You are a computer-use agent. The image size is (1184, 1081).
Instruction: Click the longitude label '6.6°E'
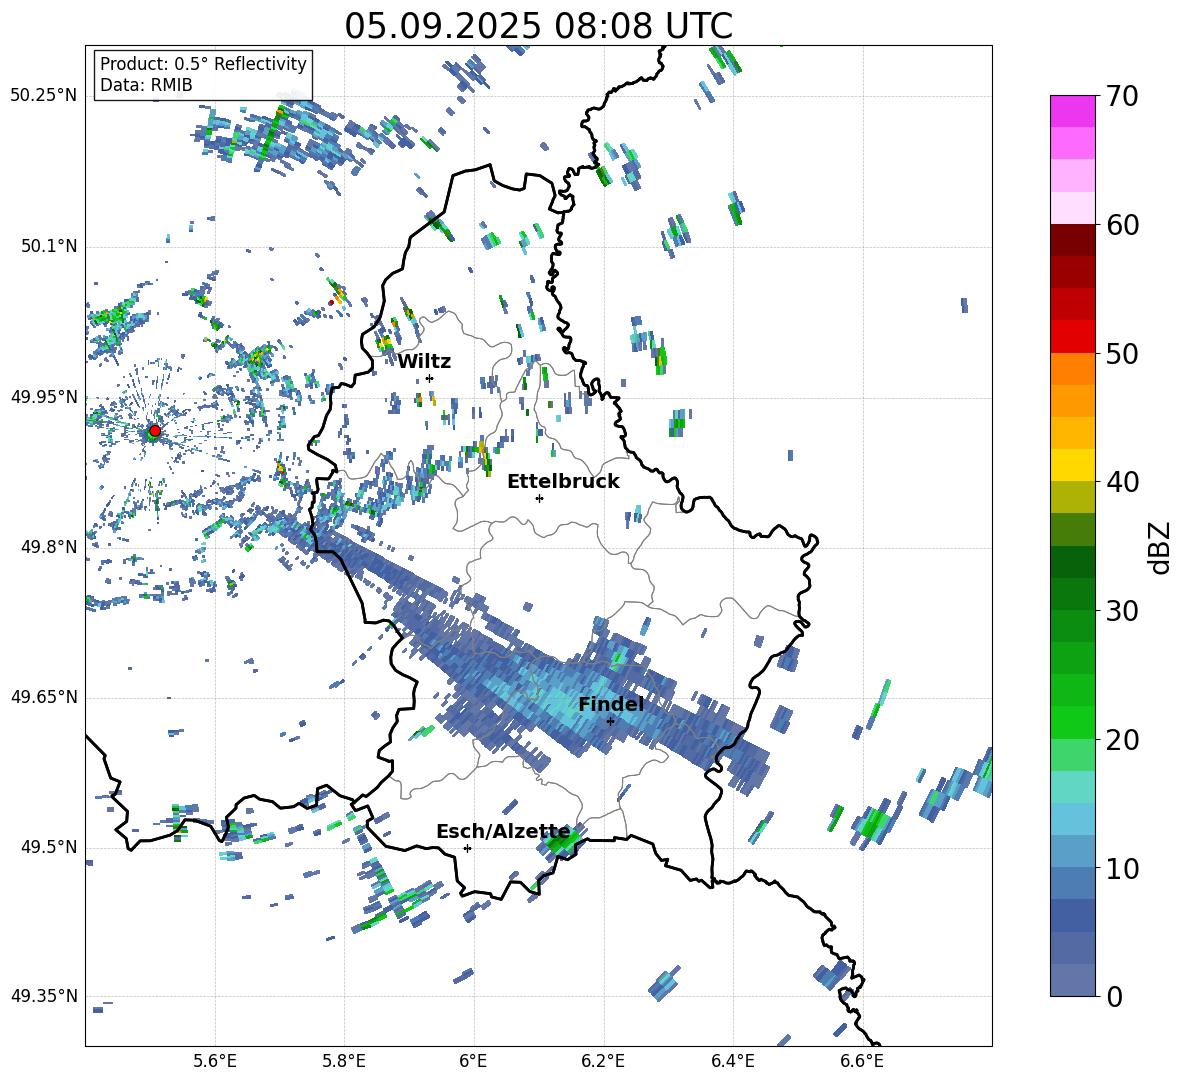point(862,1061)
